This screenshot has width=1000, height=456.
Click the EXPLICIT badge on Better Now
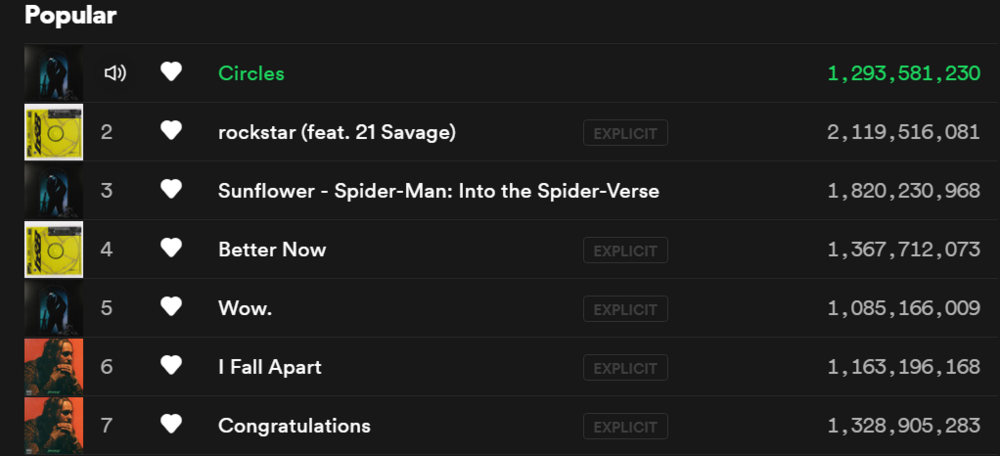coord(626,250)
